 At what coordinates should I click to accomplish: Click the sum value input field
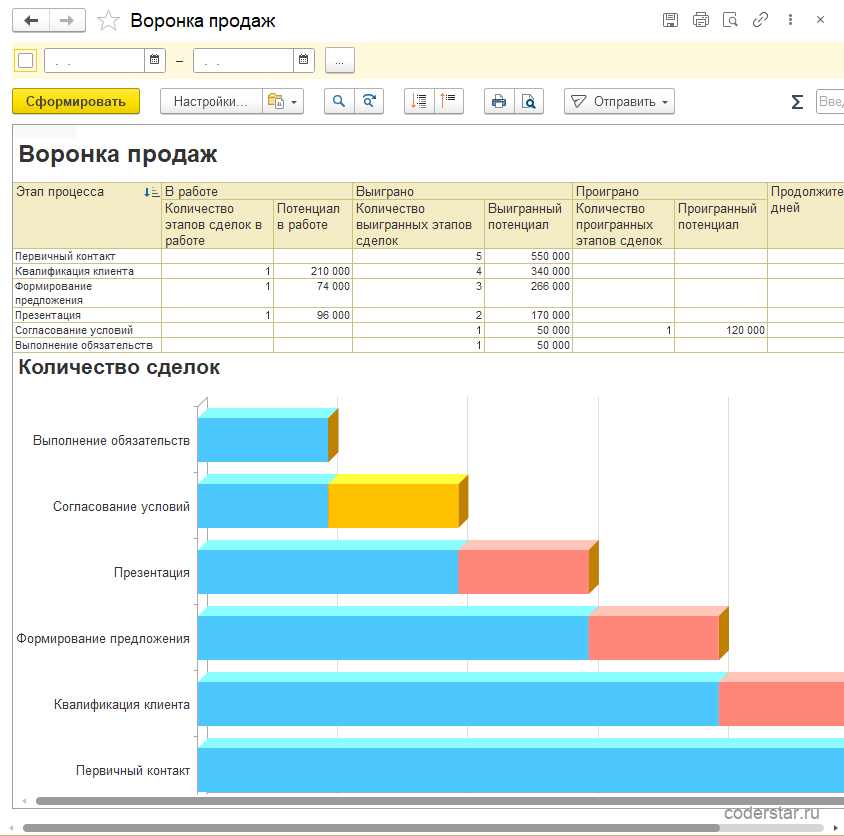pyautogui.click(x=831, y=101)
